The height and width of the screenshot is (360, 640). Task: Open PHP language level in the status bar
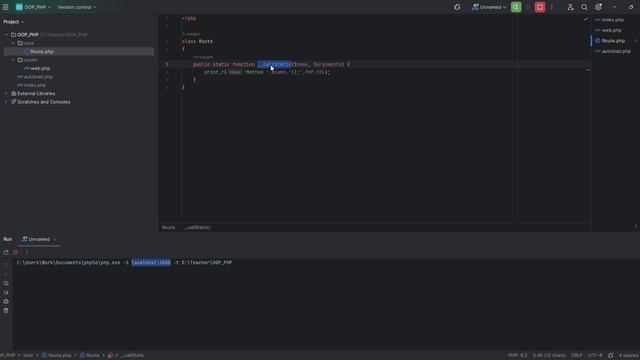518,356
